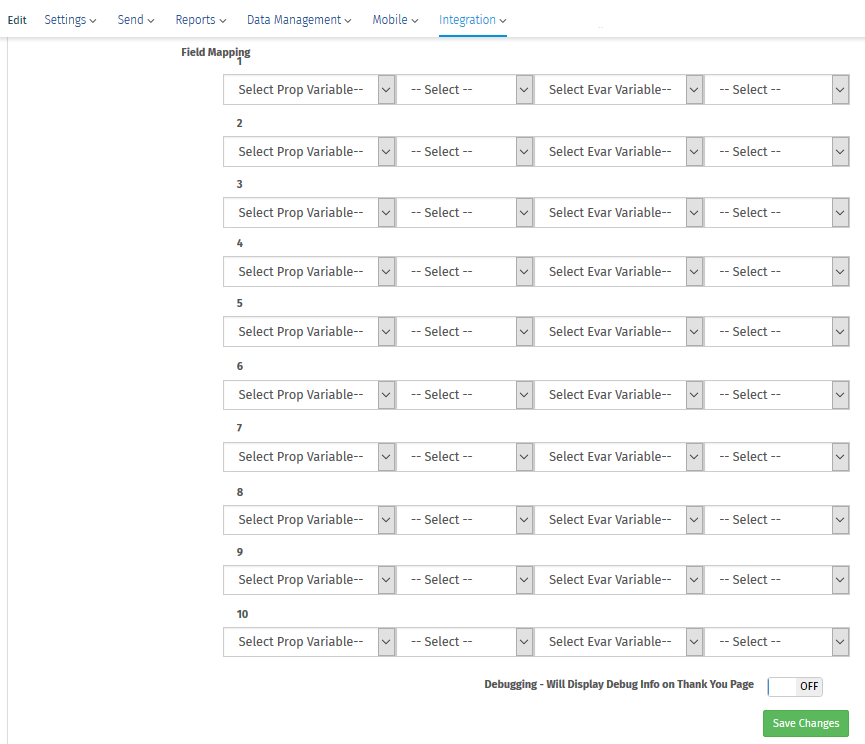Open the fourth -- Select -- dropdown in row 3

pos(777,212)
